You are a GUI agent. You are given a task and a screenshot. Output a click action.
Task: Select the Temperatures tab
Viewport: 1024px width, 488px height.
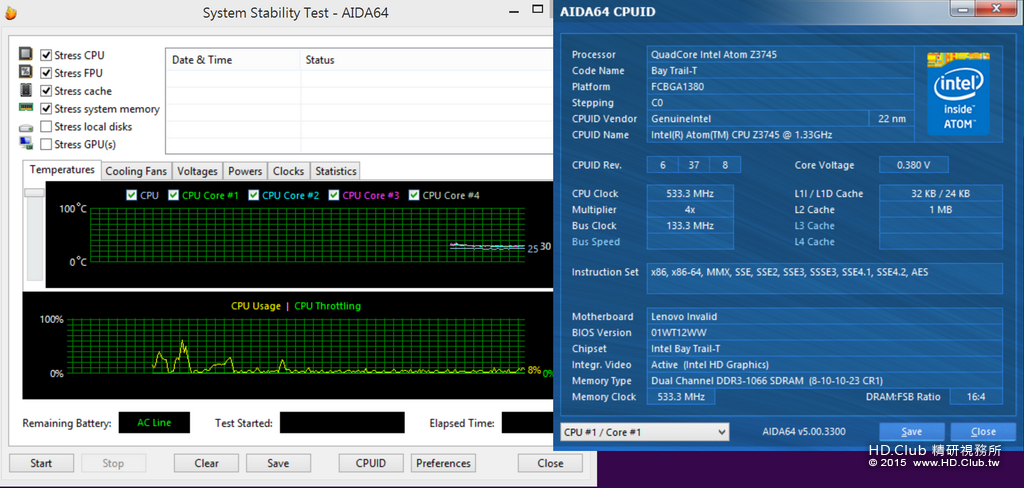click(x=62, y=170)
